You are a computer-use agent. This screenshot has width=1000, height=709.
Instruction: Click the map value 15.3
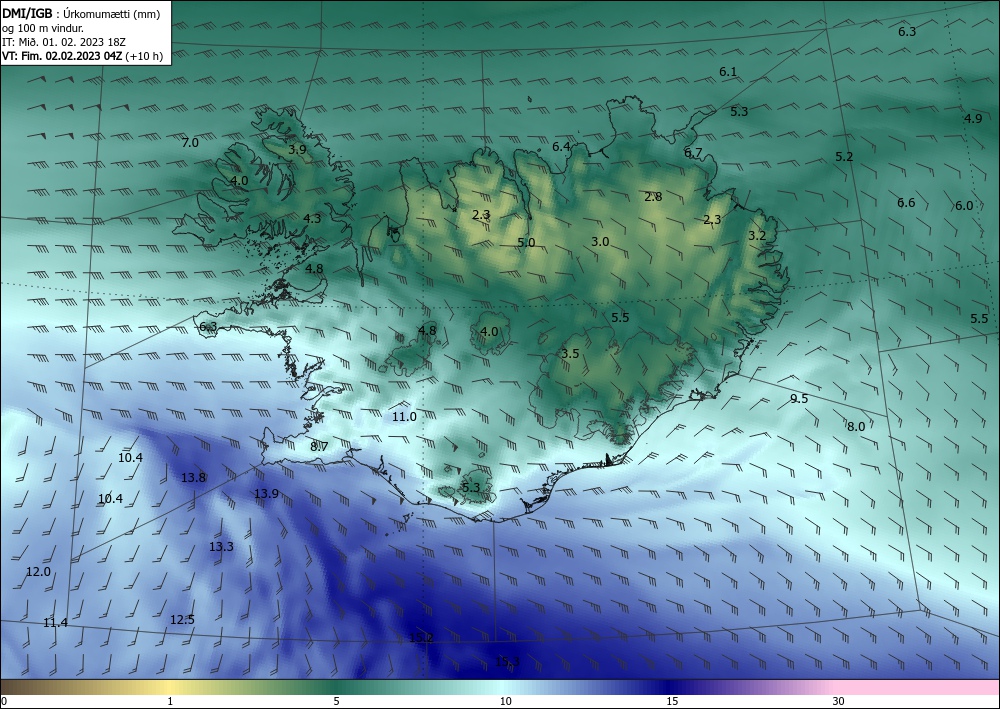tap(508, 662)
